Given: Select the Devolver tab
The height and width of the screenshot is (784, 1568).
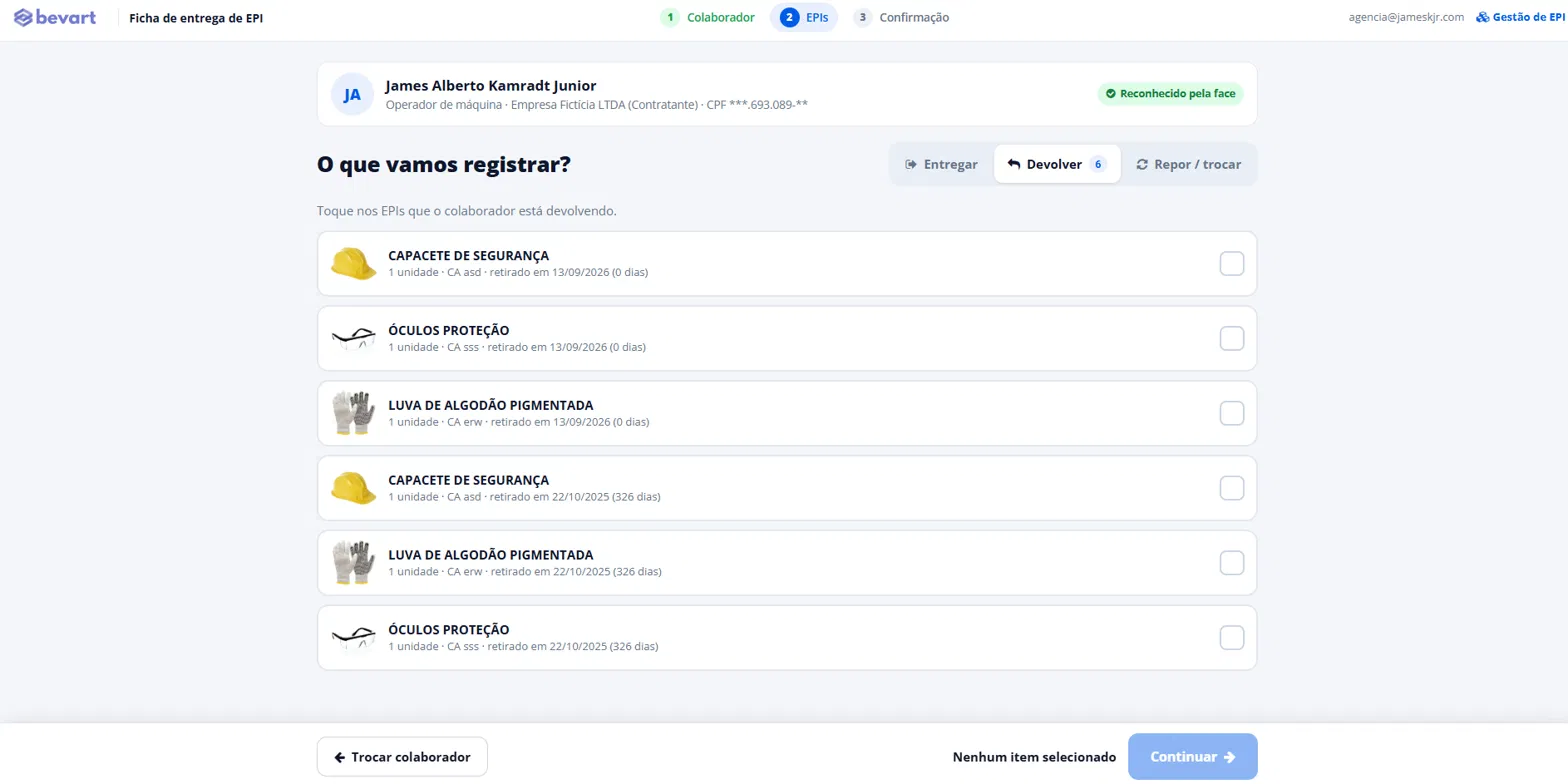Looking at the screenshot, I should pyautogui.click(x=1057, y=164).
